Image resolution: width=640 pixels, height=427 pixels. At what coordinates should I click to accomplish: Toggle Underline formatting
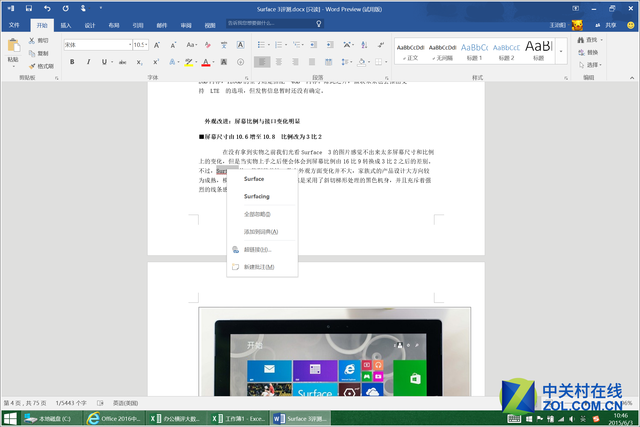[104, 62]
